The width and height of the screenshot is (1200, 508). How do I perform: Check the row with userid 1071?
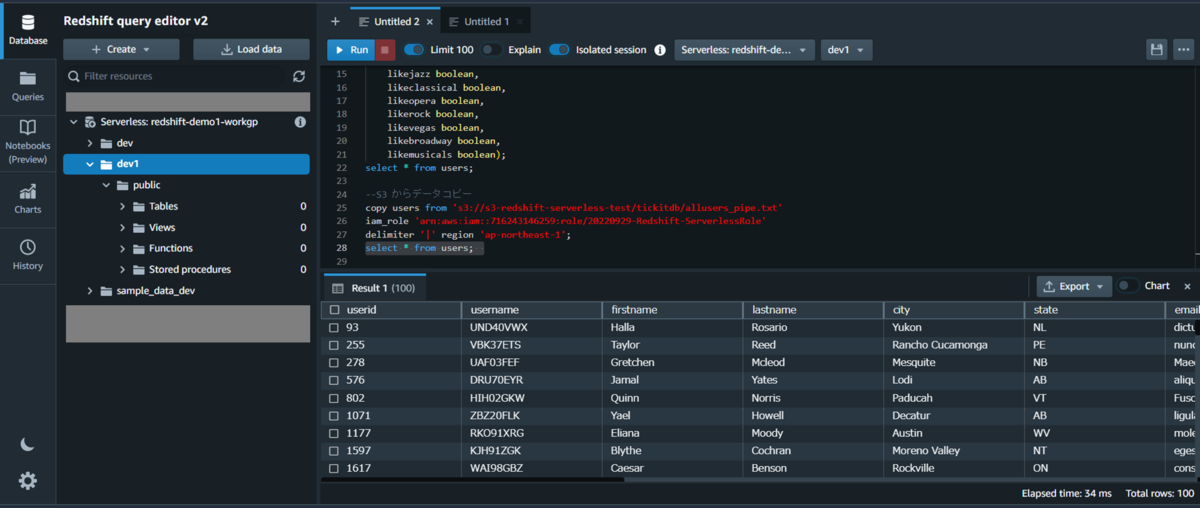pos(334,415)
